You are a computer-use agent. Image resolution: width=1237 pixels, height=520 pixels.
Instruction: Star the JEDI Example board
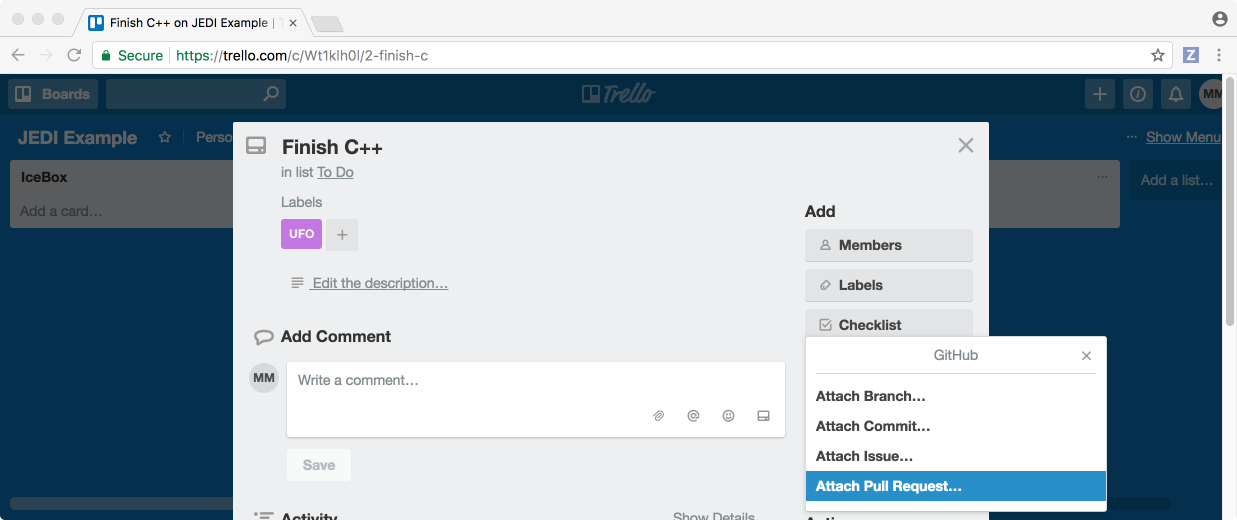click(x=165, y=137)
